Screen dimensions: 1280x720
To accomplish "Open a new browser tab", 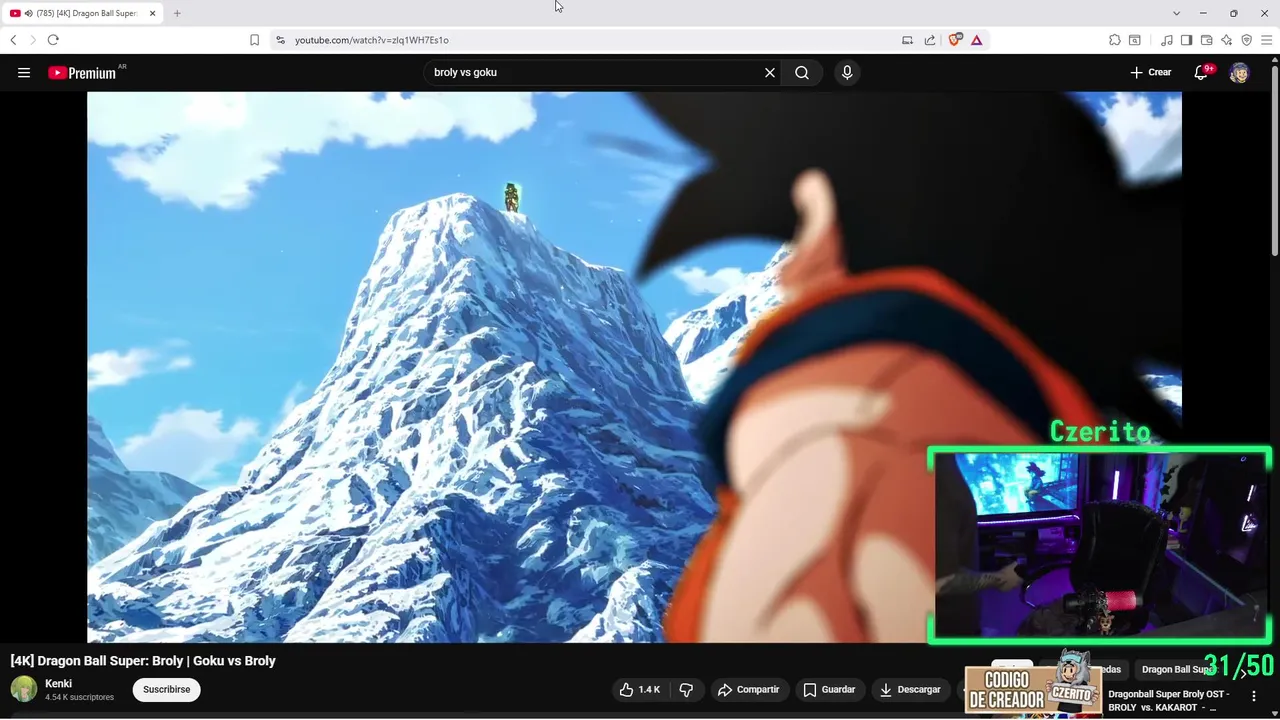I will (177, 13).
